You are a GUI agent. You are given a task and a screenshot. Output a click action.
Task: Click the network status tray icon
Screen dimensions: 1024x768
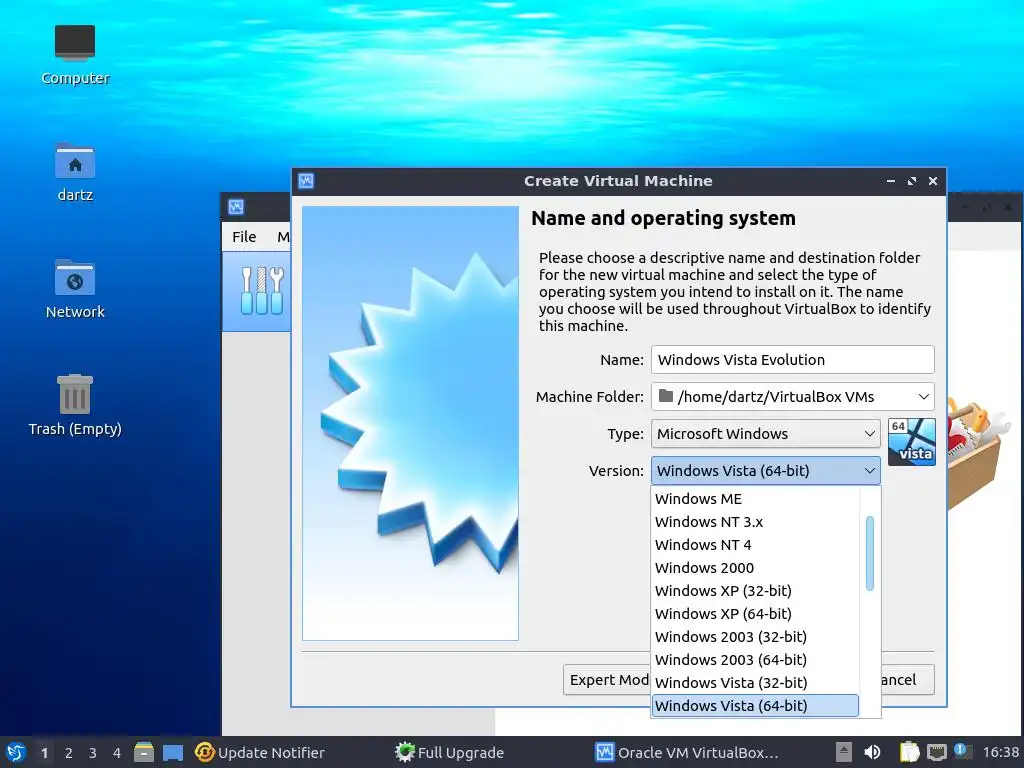[x=936, y=752]
